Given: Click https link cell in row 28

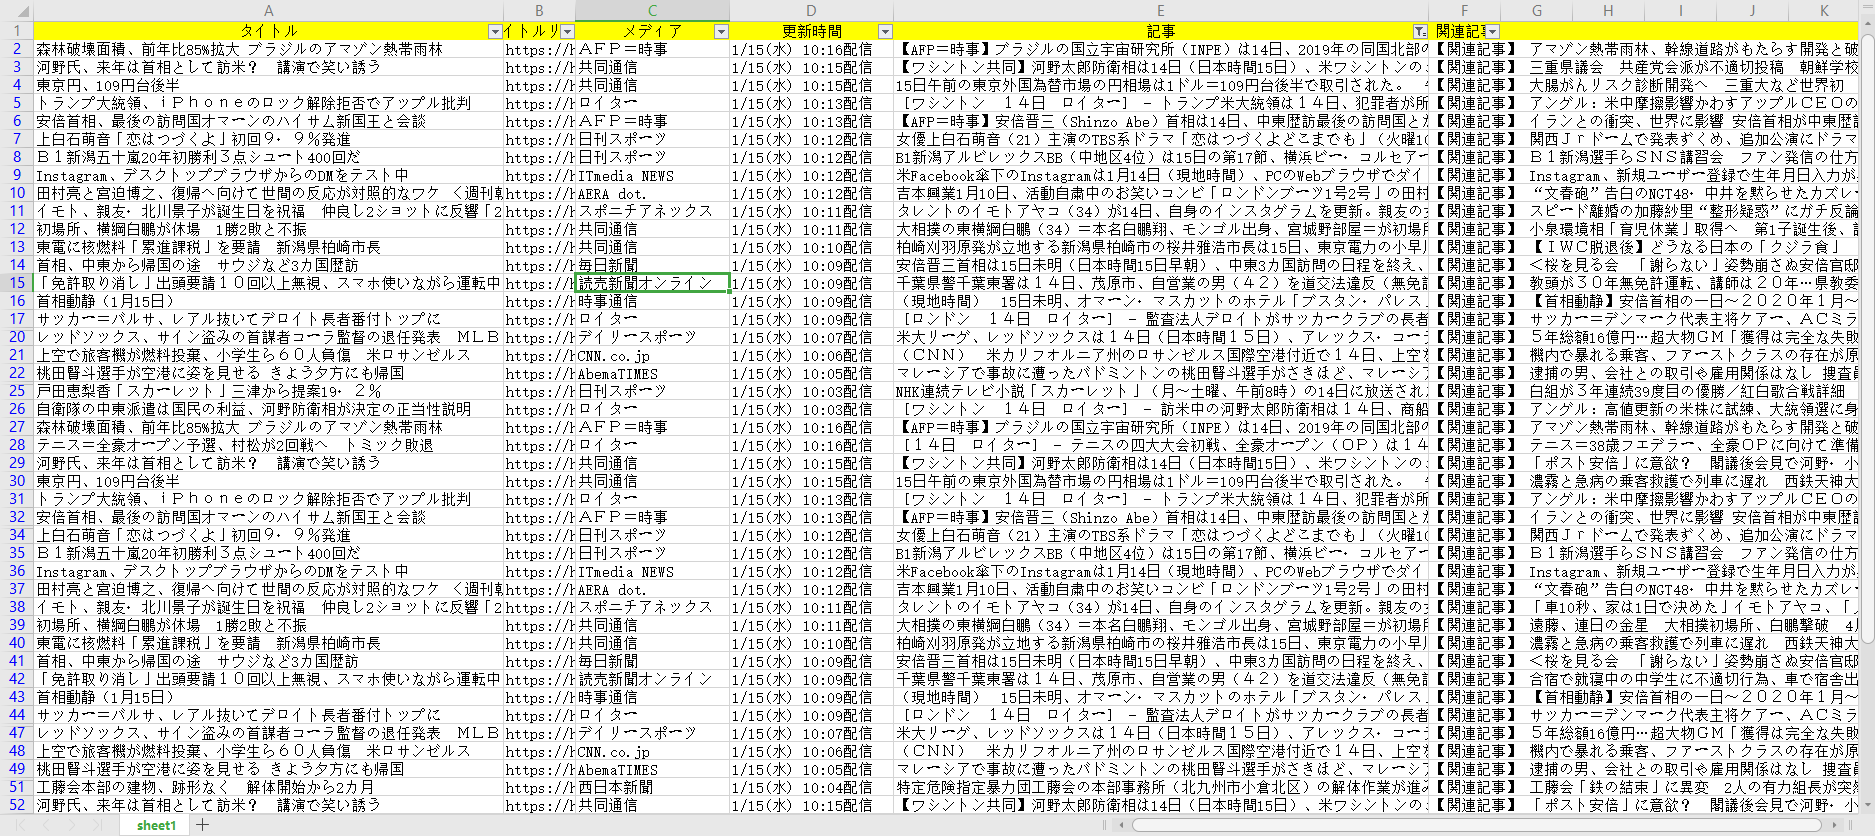Looking at the screenshot, I should [x=539, y=445].
